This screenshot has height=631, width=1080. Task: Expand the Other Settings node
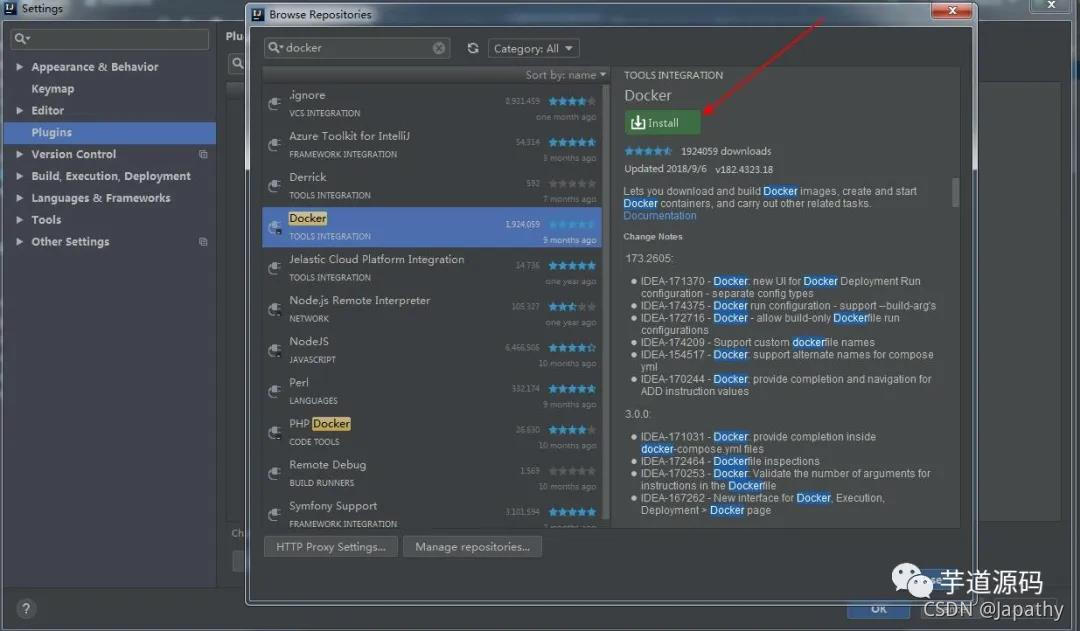pos(19,242)
